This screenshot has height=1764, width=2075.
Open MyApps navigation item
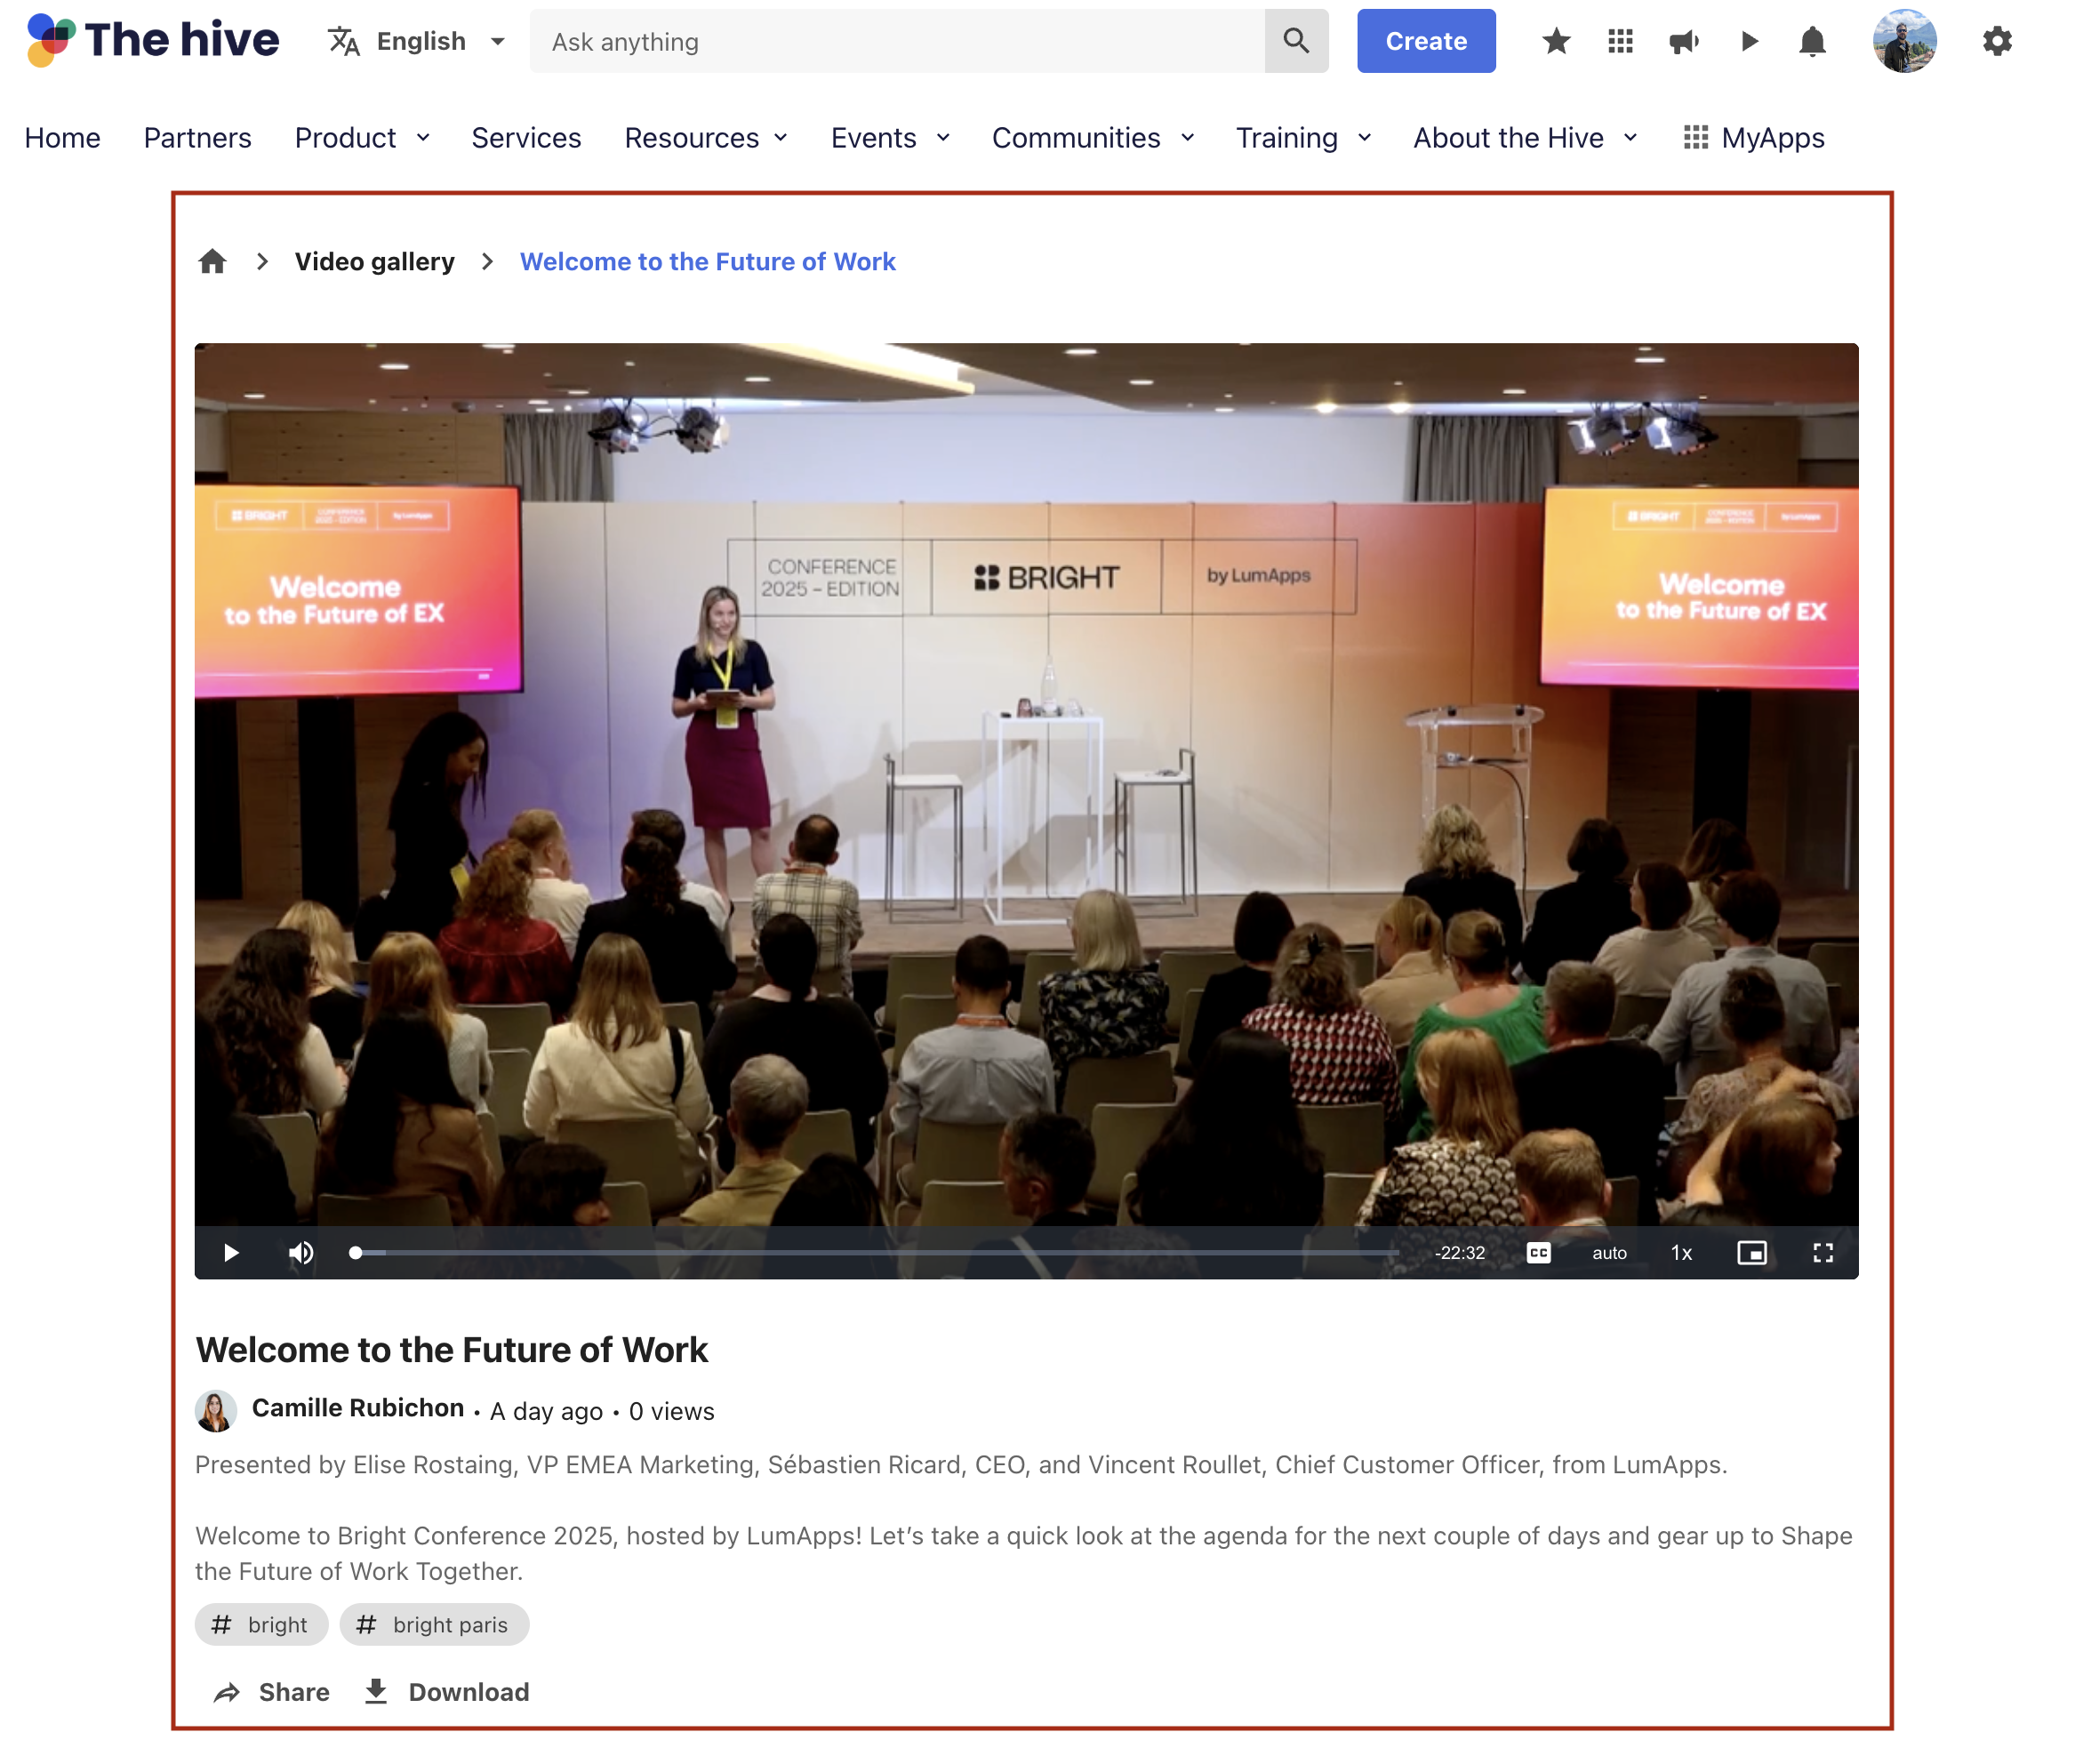1754,137
